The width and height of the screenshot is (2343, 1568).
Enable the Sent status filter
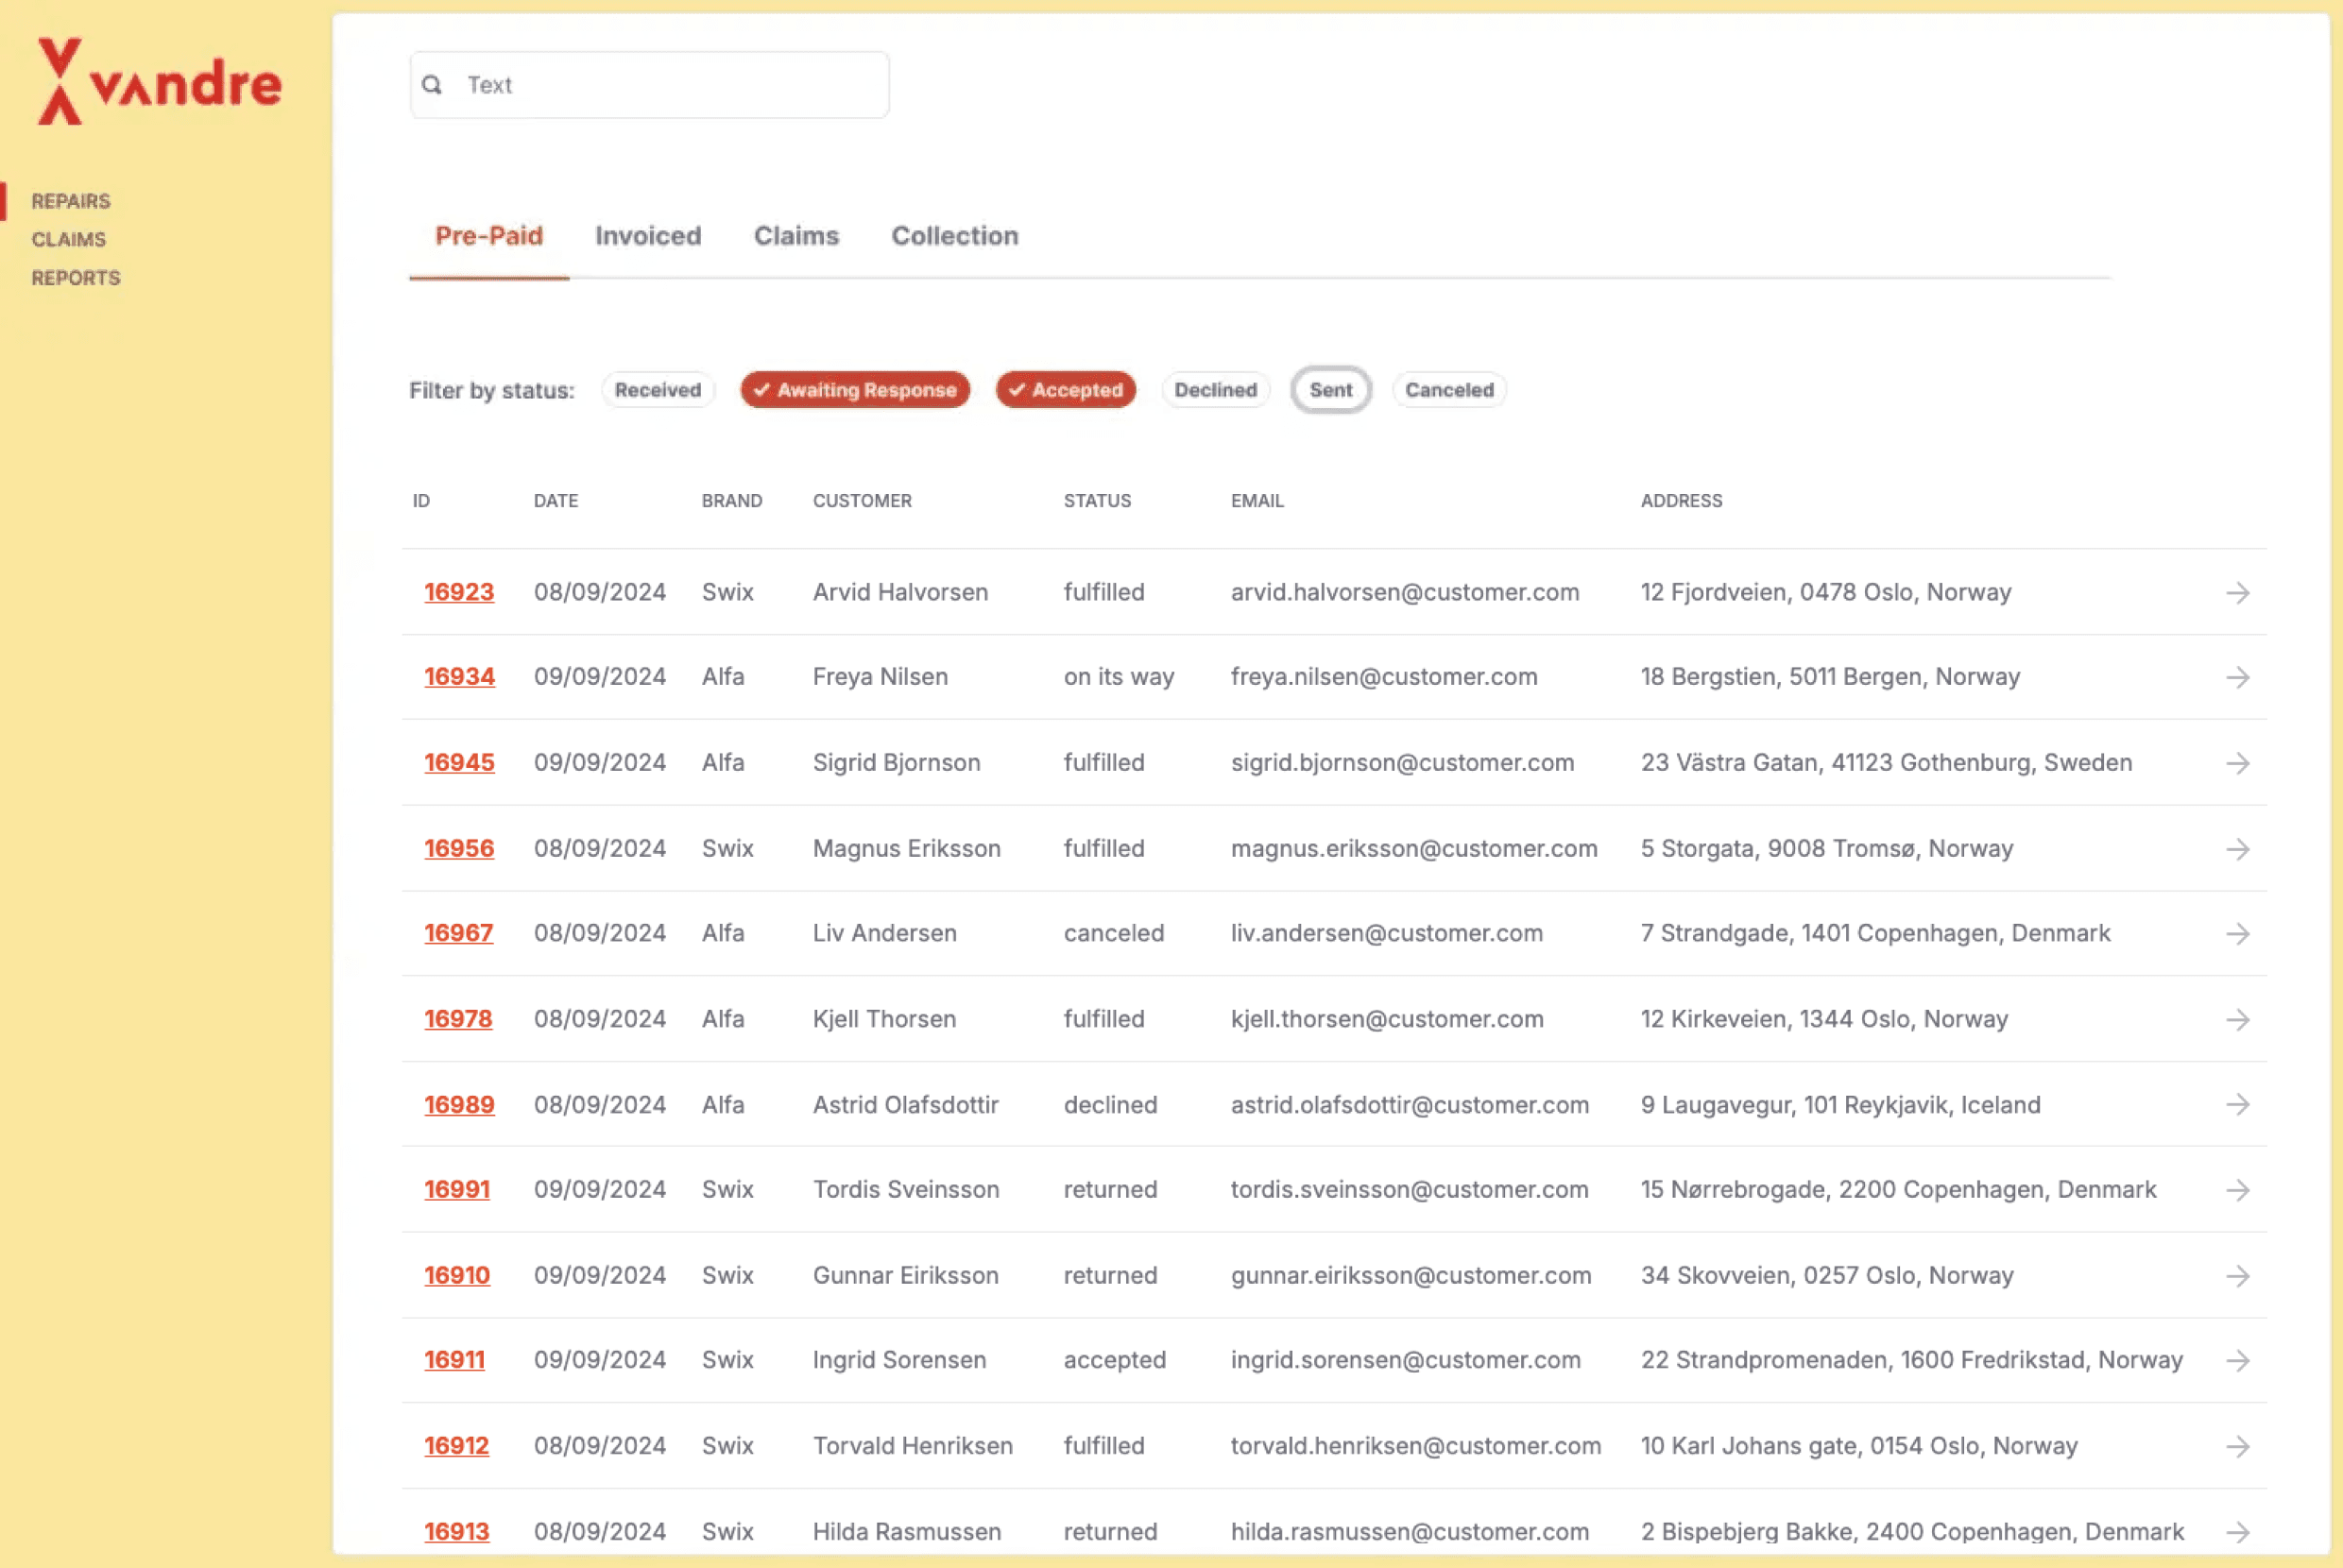tap(1330, 390)
